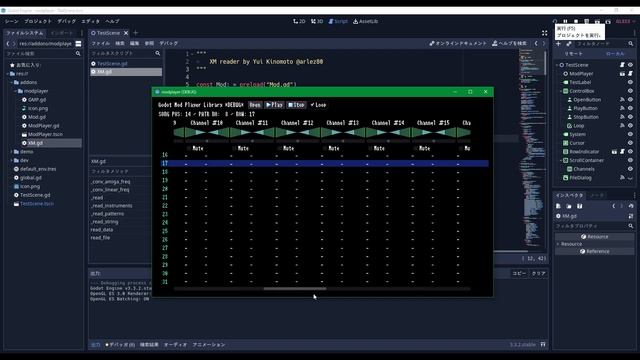Open the AssetLib workspace
The image size is (640, 360).
(365, 21)
